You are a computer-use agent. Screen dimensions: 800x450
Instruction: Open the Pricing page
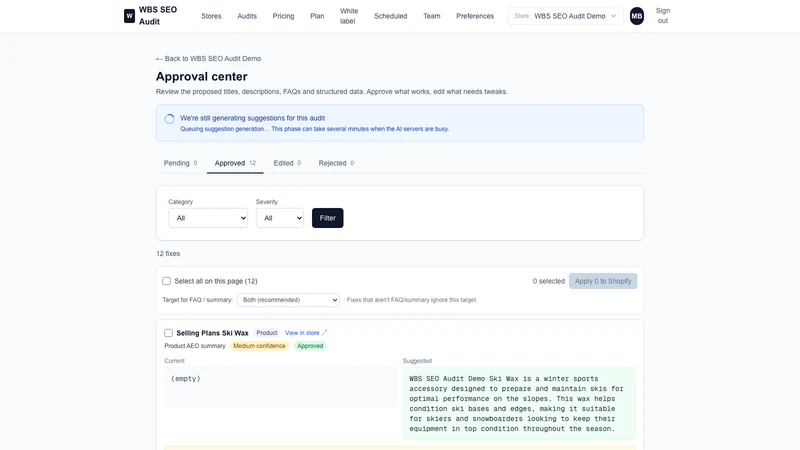tap(283, 16)
